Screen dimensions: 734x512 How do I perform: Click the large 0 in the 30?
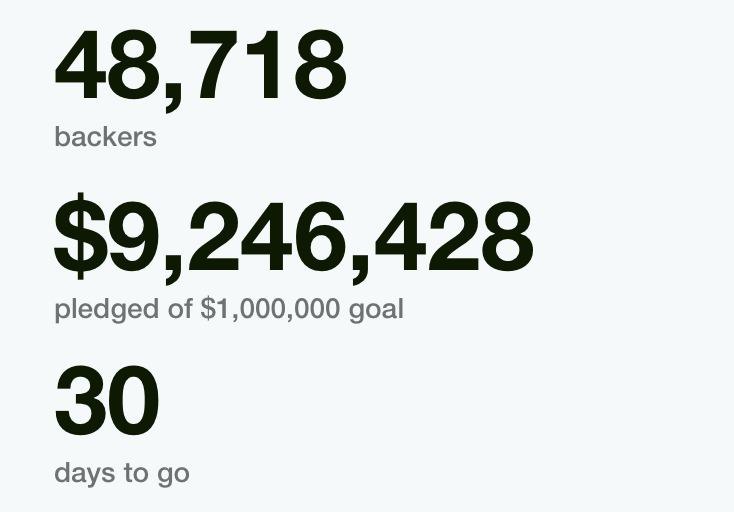pos(134,402)
